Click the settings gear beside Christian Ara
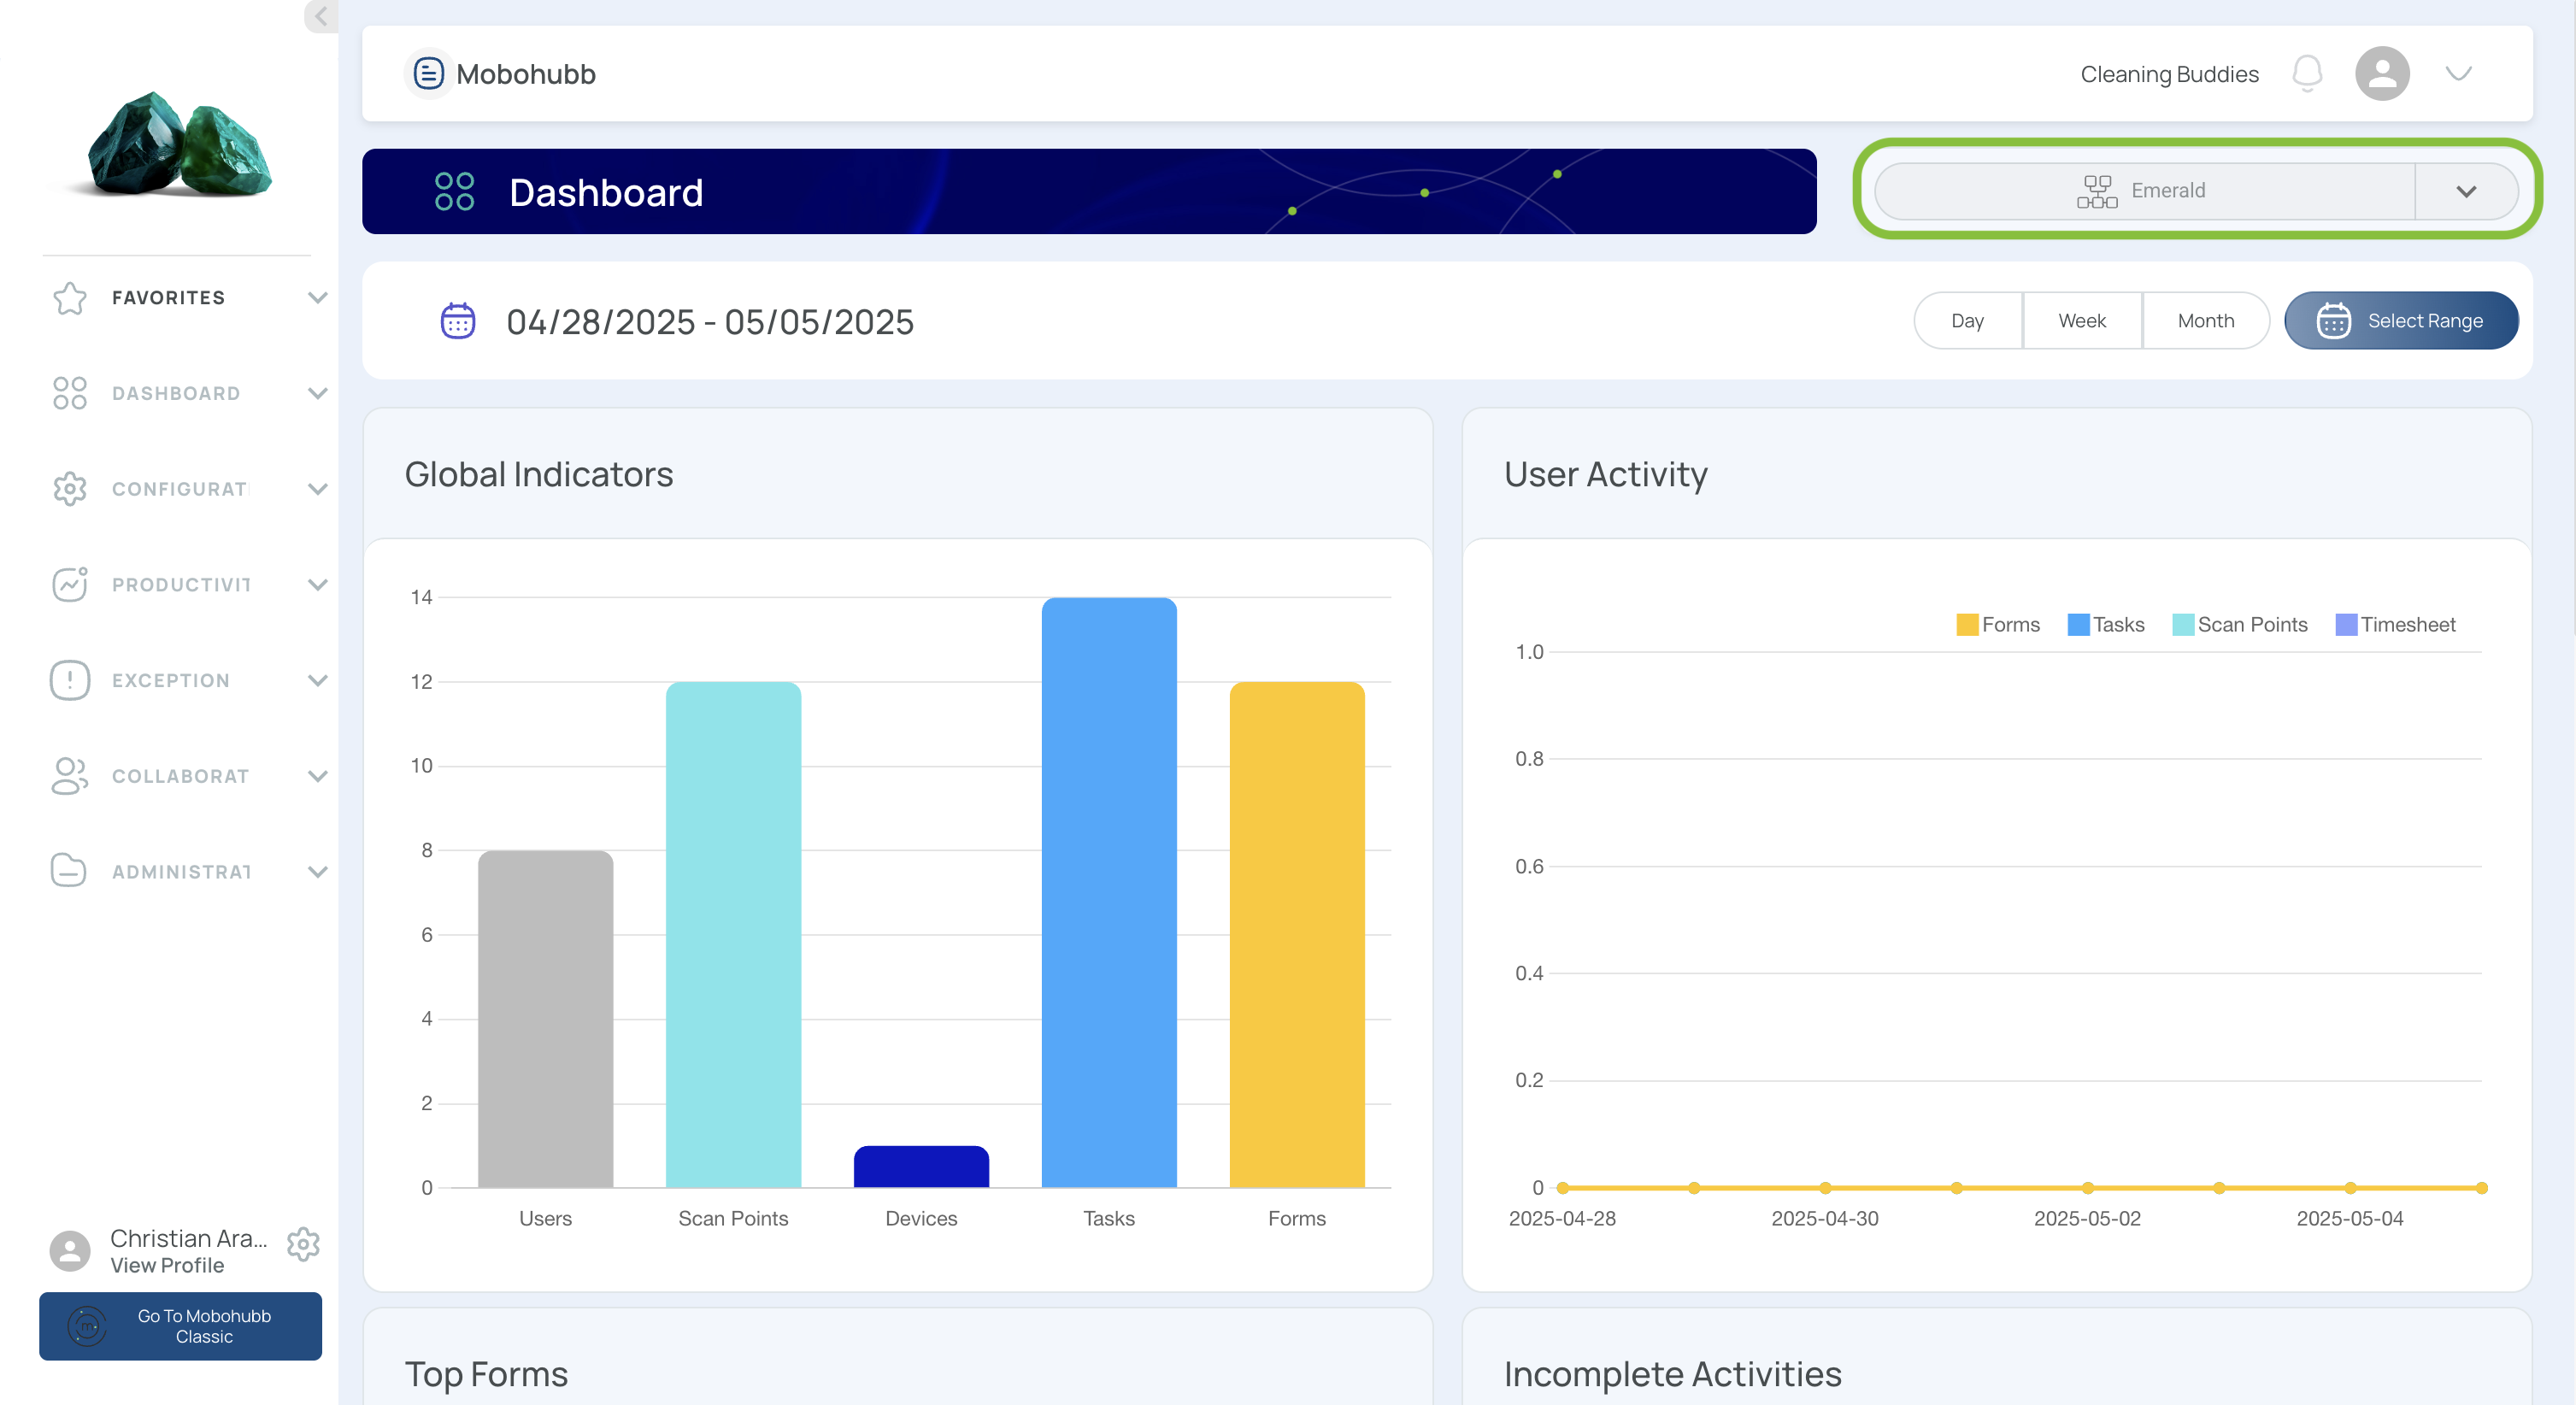Screen dimensions: 2576x1405 [x=303, y=1244]
